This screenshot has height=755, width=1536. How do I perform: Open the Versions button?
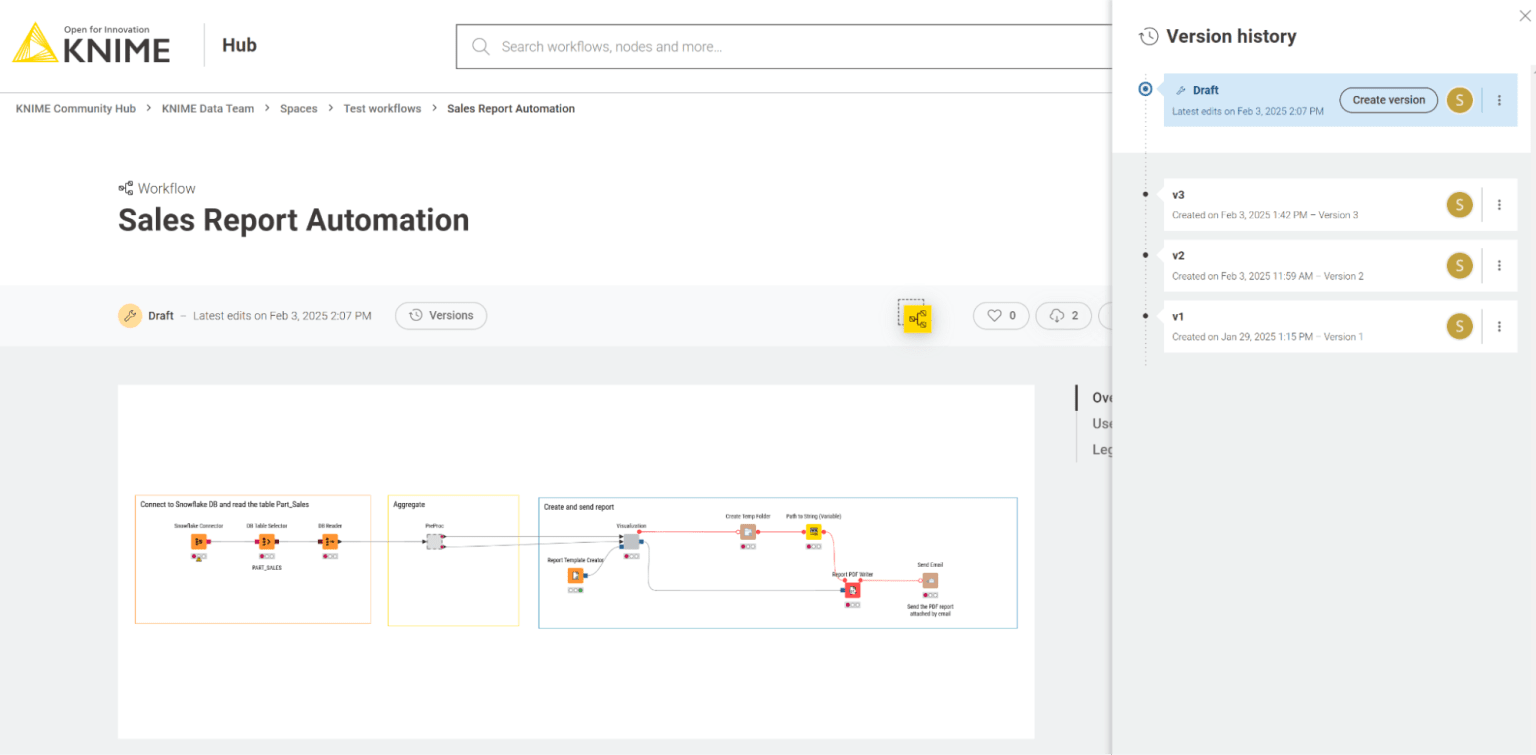441,316
